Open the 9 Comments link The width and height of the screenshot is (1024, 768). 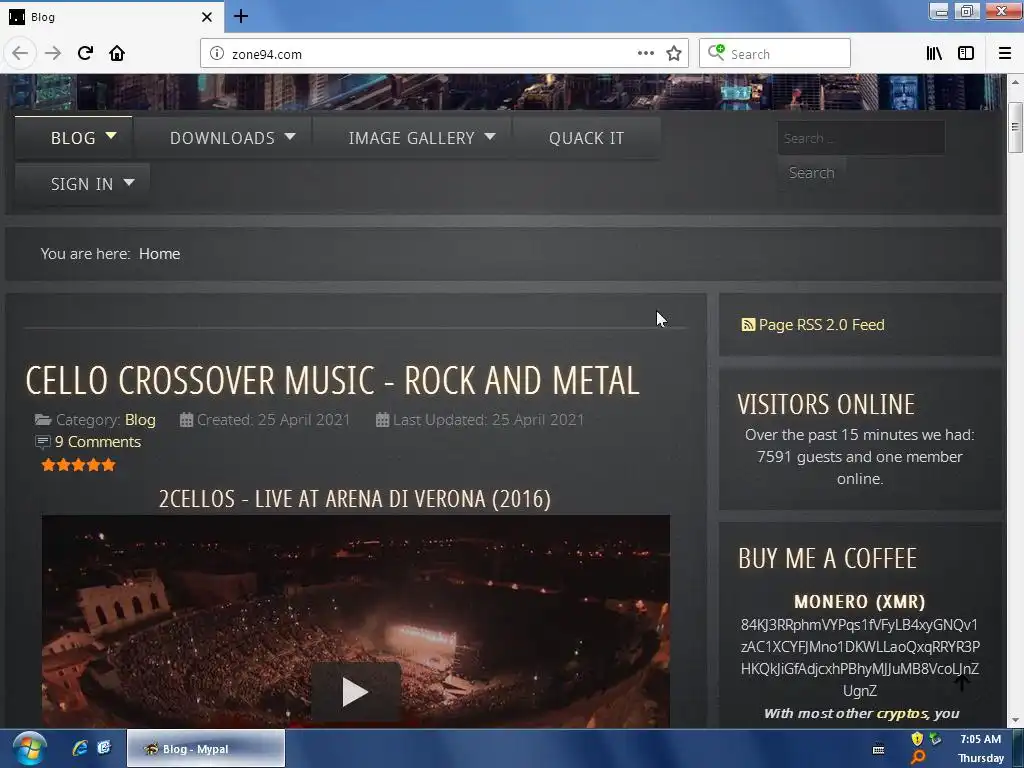(x=98, y=441)
